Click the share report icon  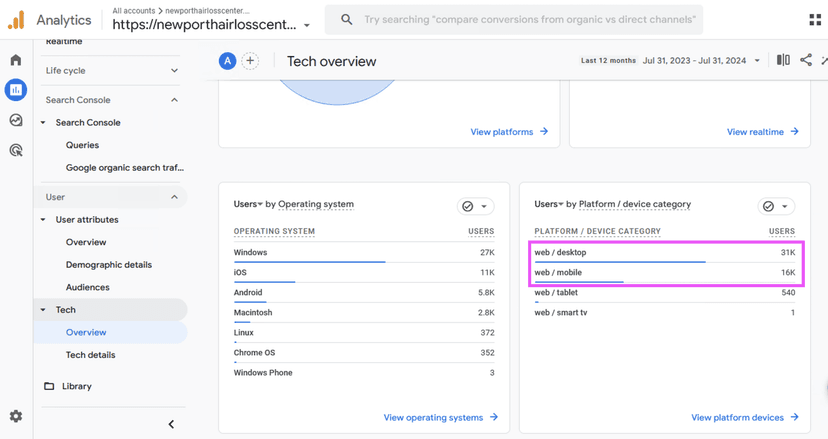[806, 61]
